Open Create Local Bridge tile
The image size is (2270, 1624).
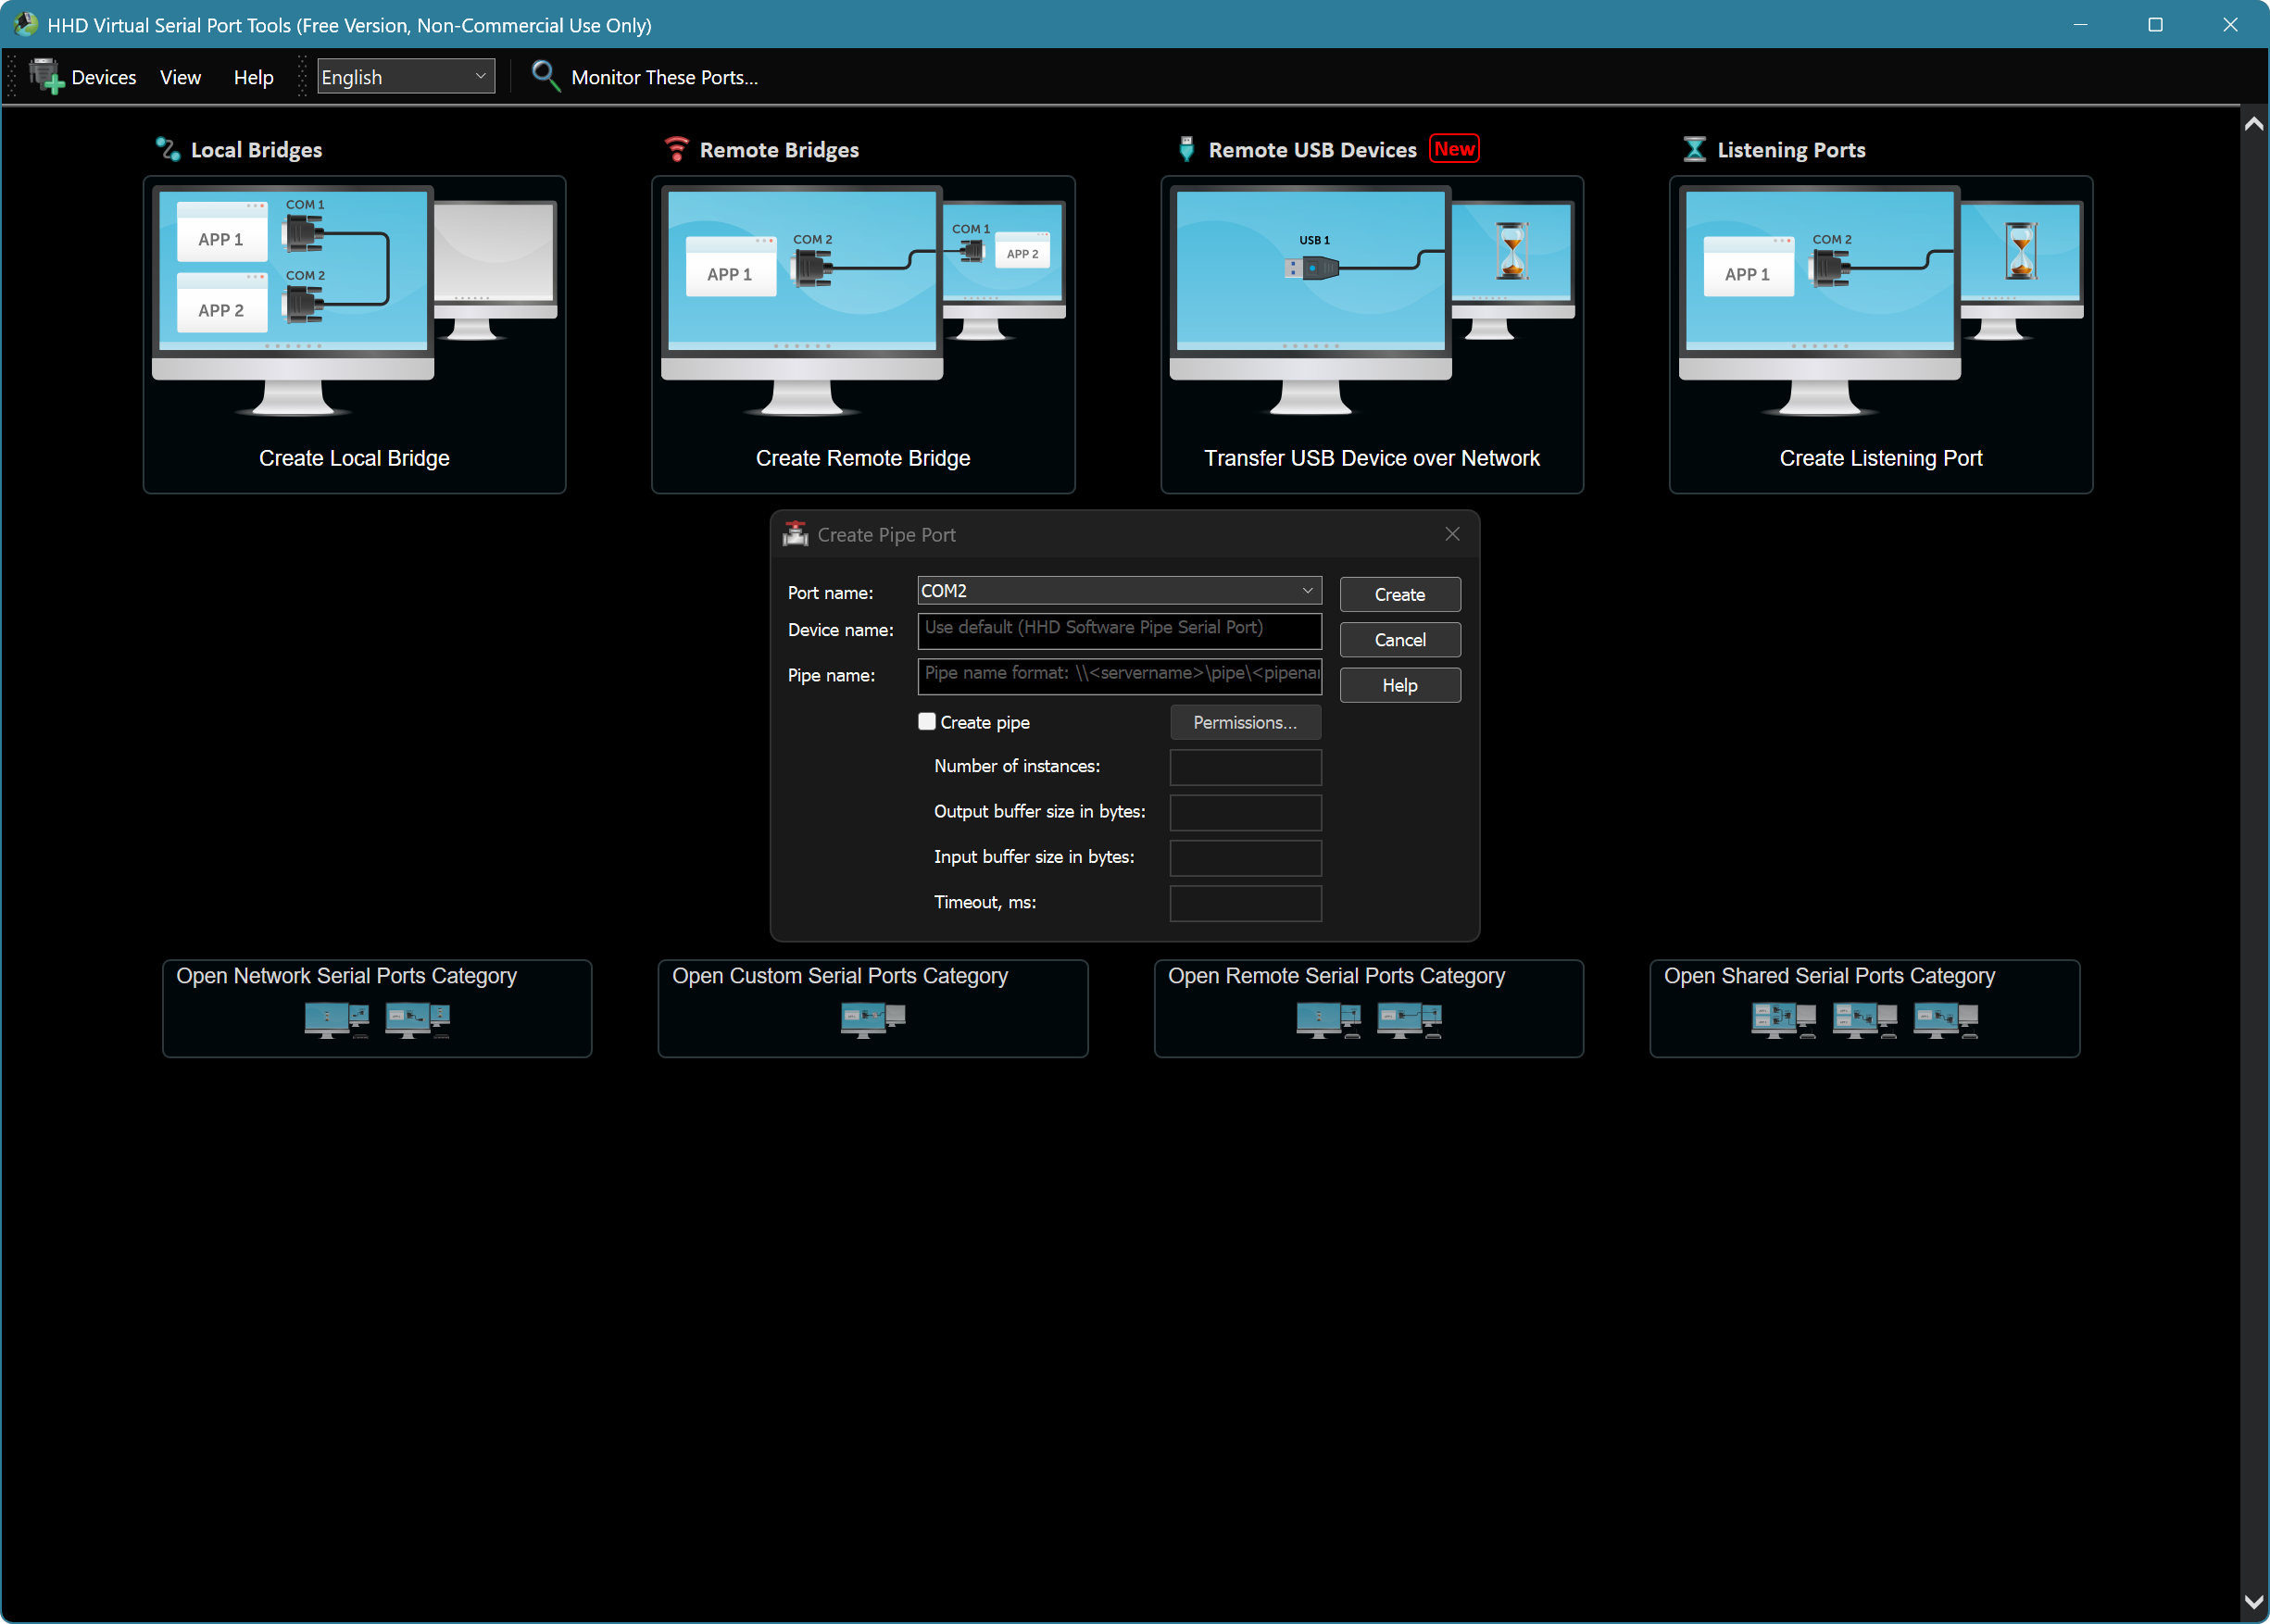tap(354, 335)
